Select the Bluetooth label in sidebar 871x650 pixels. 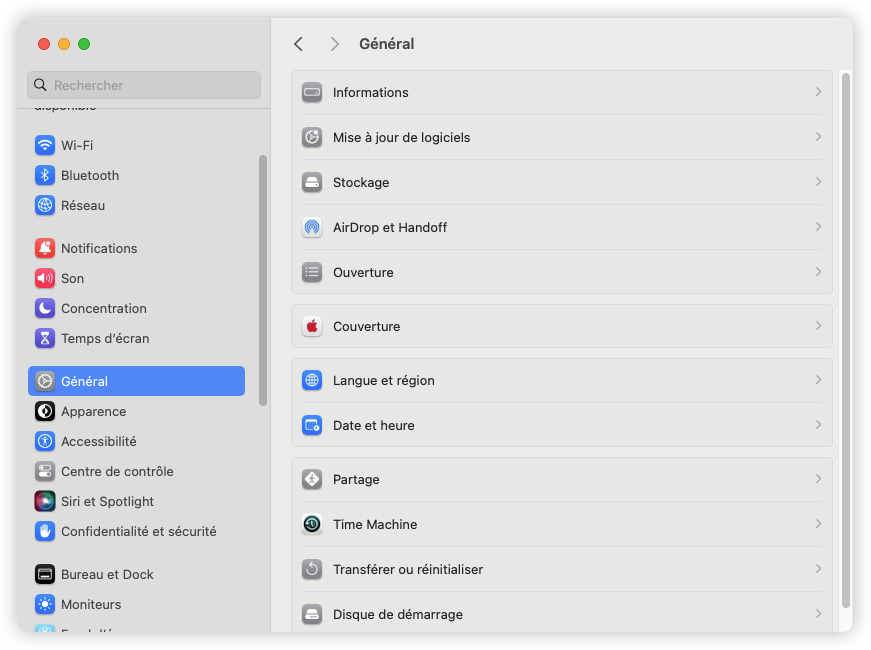pyautogui.click(x=90, y=176)
